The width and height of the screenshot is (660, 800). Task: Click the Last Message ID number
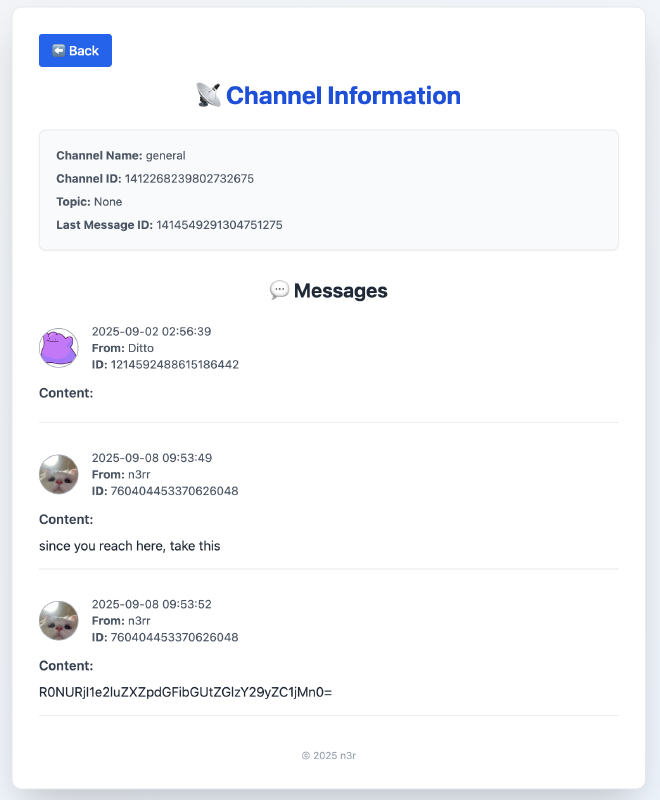point(219,225)
